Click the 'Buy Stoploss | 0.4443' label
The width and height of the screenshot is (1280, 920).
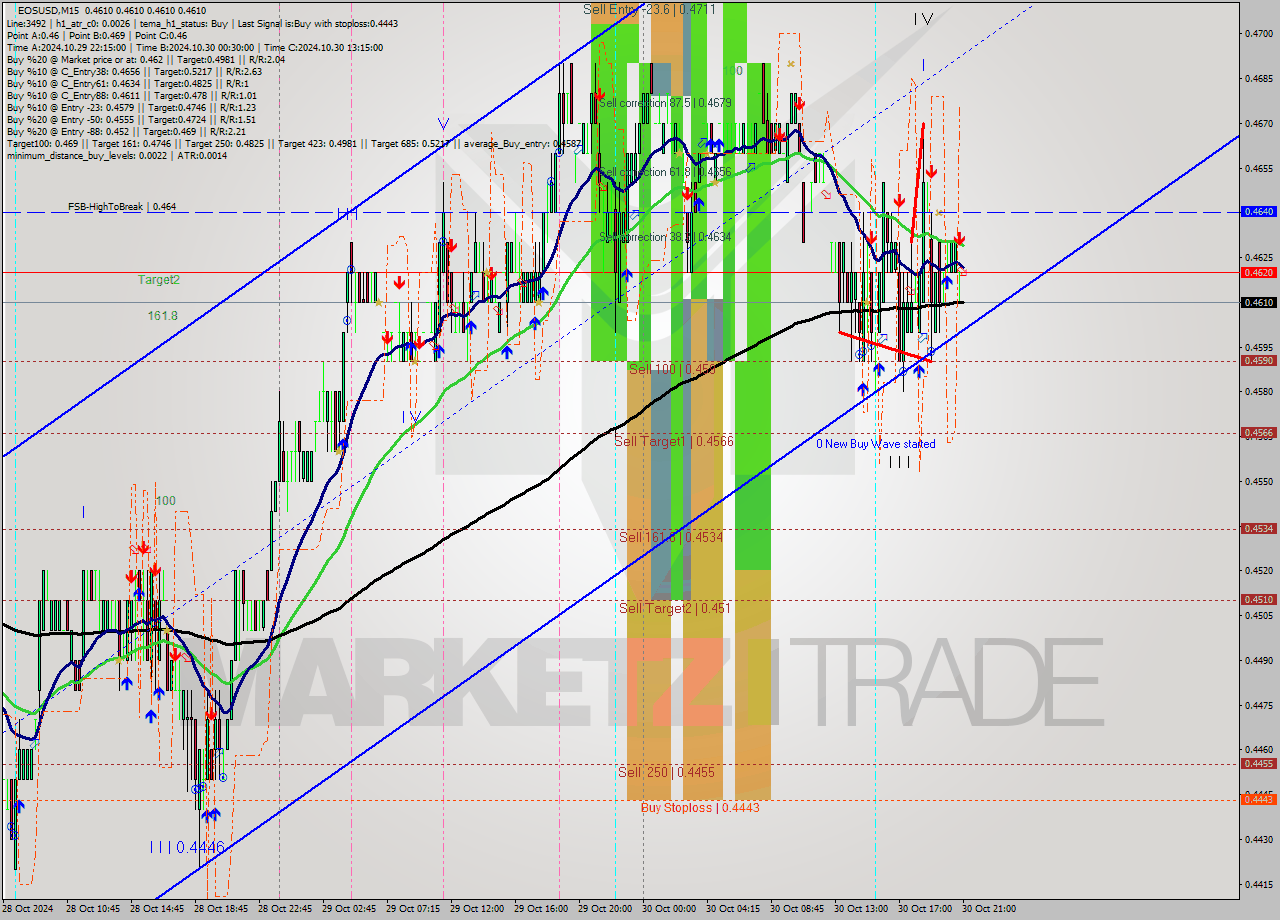click(x=700, y=807)
